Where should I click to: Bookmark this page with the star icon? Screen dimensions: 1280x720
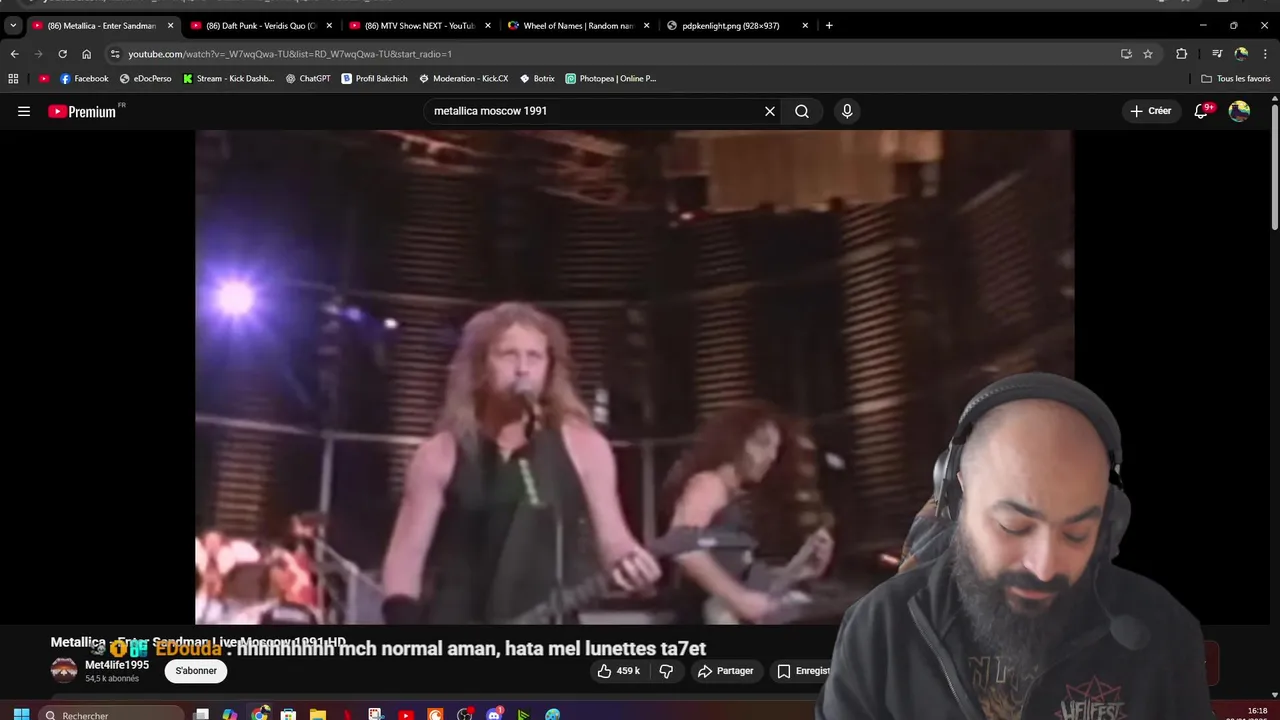(1148, 54)
